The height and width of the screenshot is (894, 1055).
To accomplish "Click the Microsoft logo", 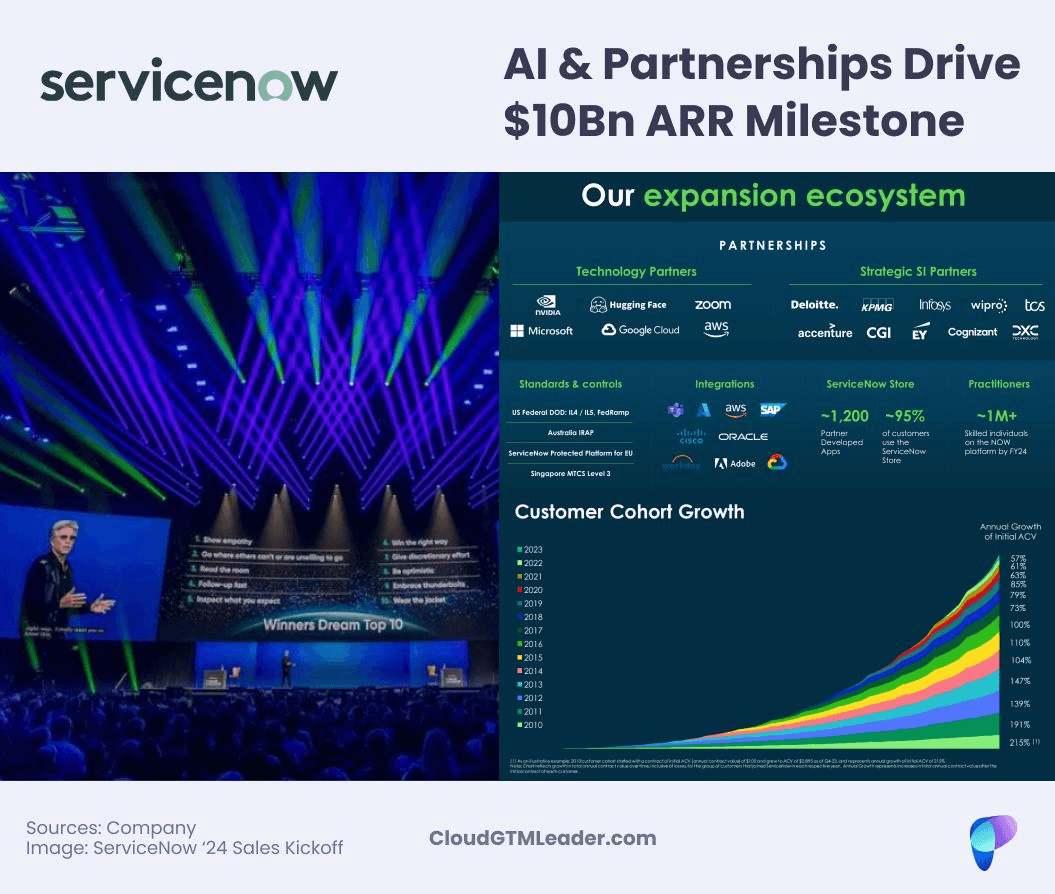I will point(542,331).
